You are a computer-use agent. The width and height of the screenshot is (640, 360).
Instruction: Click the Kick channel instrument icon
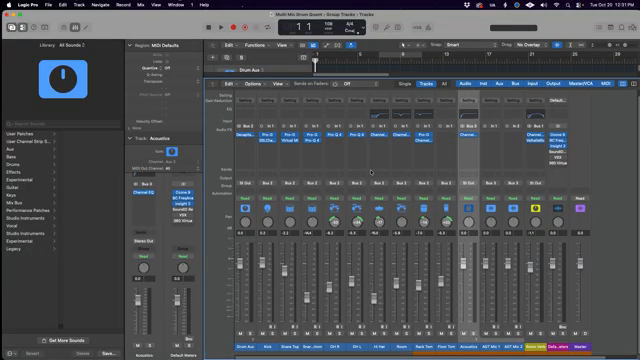pos(267,209)
